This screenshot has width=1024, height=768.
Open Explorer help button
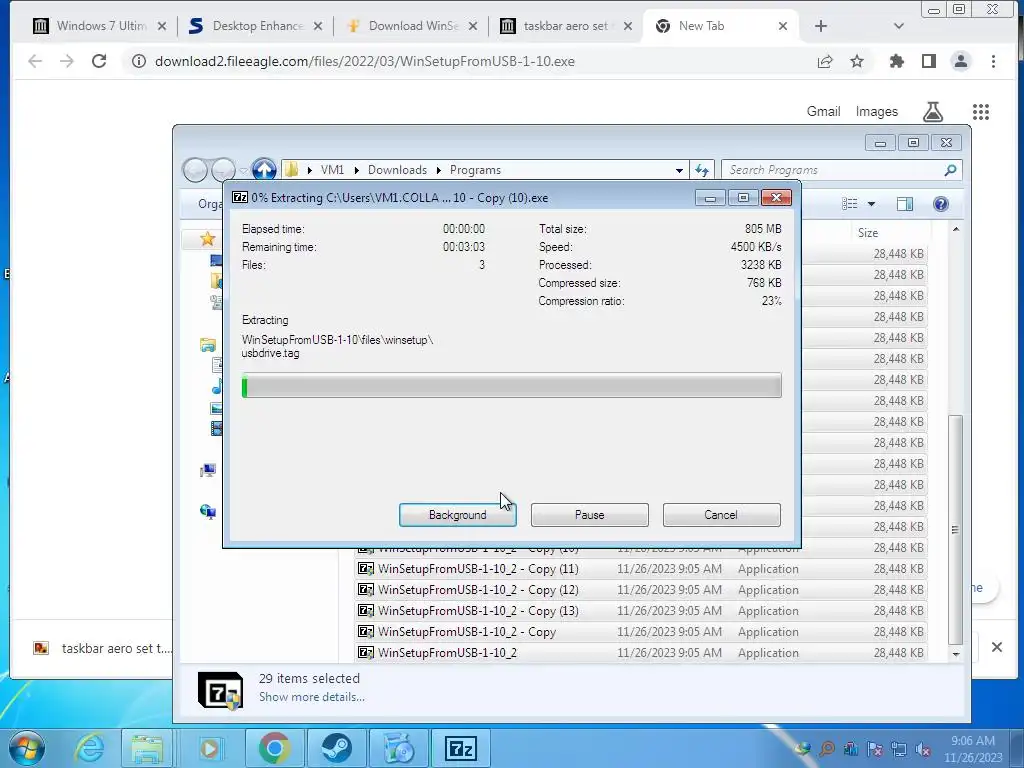(940, 204)
